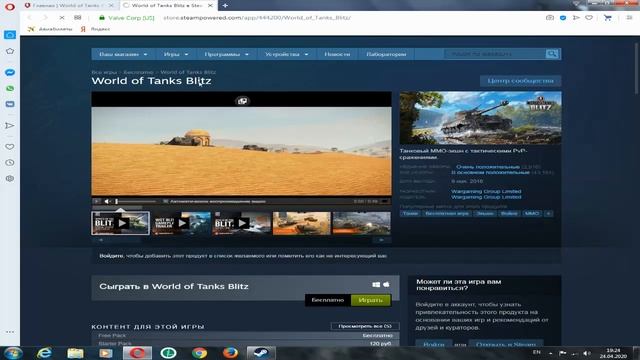
Task: Select the 'MMO' tag
Action: [x=532, y=213]
